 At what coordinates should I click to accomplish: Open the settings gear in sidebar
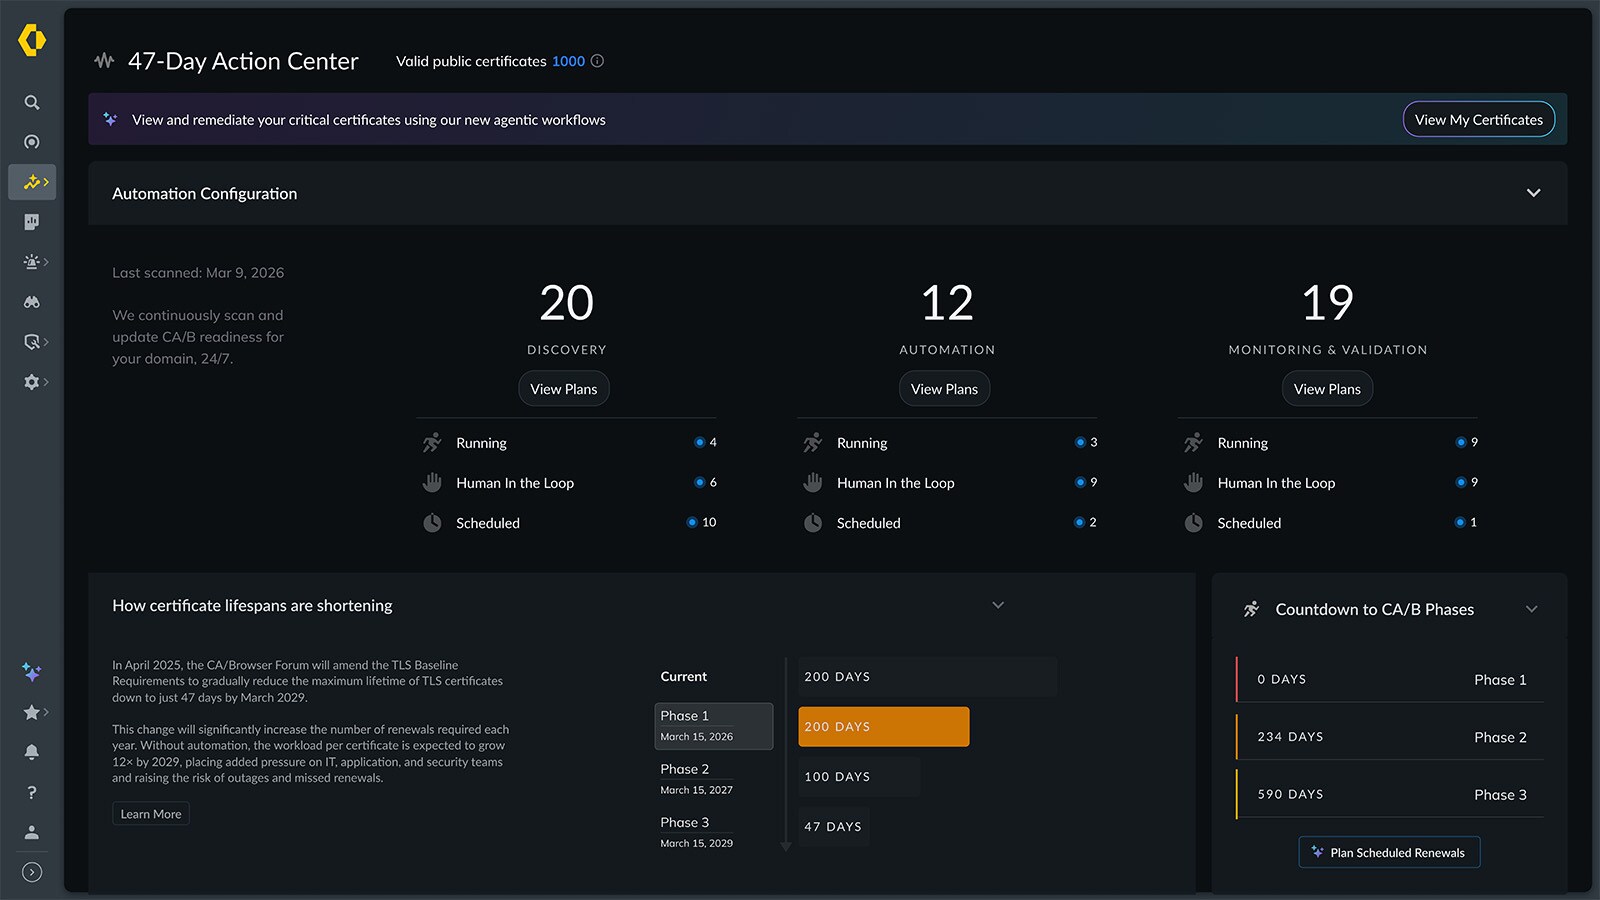(x=32, y=382)
